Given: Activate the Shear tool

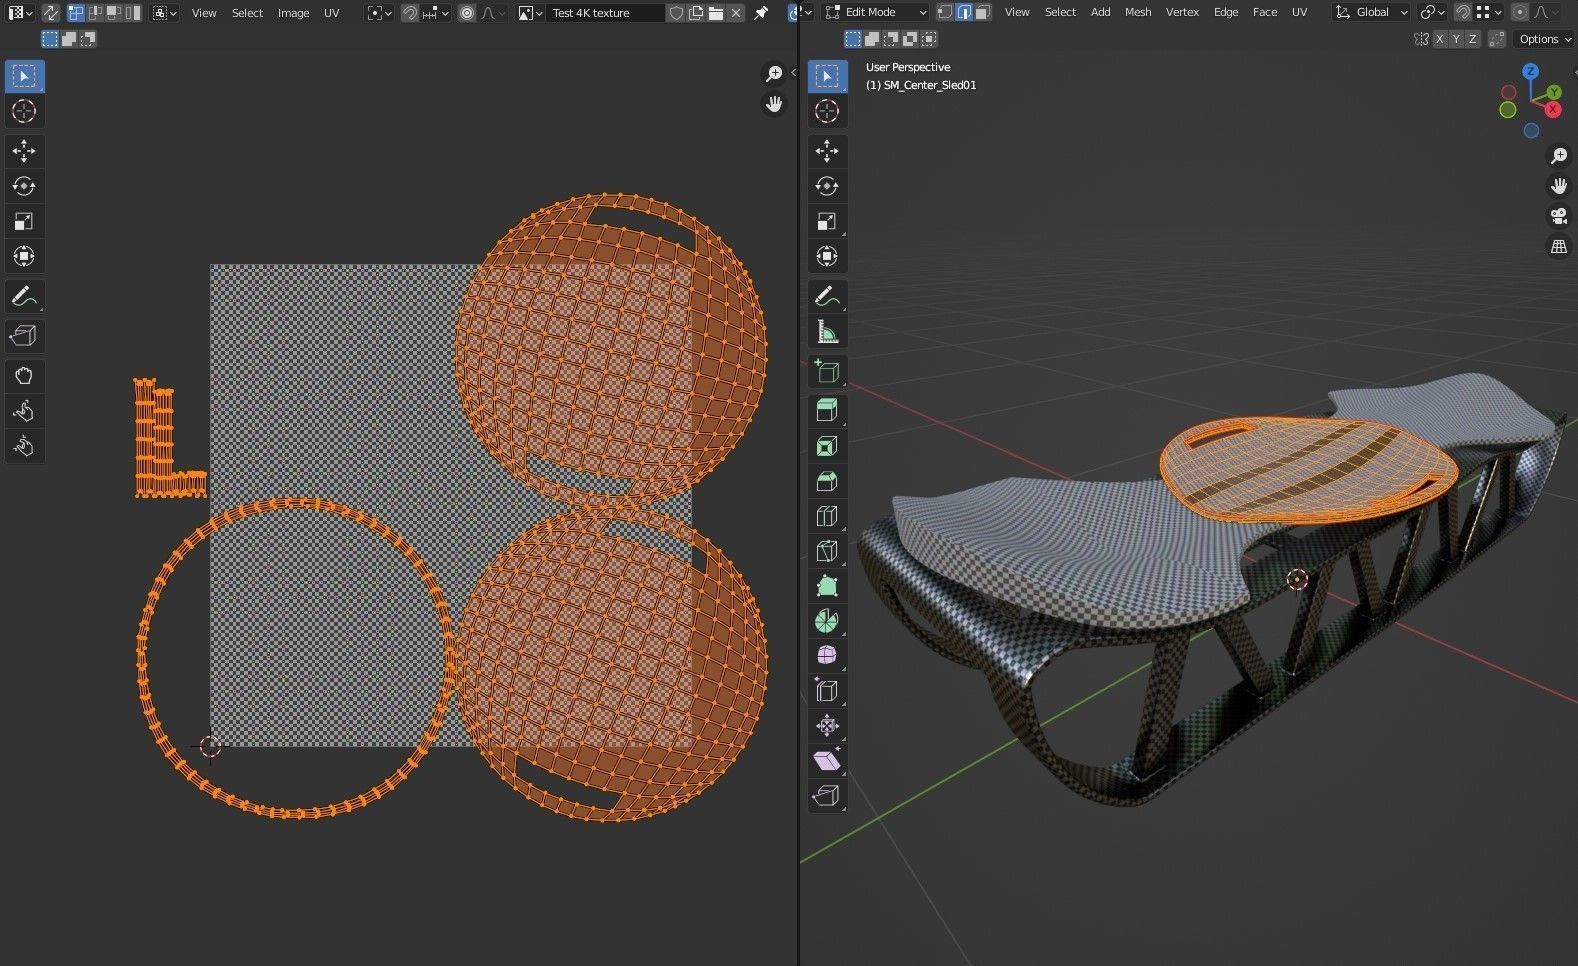Looking at the screenshot, I should (x=827, y=761).
